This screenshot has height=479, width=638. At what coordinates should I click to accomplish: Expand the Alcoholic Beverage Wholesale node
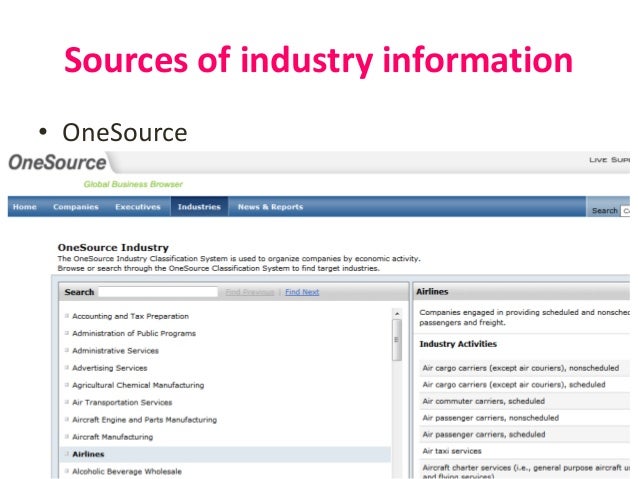click(x=67, y=471)
